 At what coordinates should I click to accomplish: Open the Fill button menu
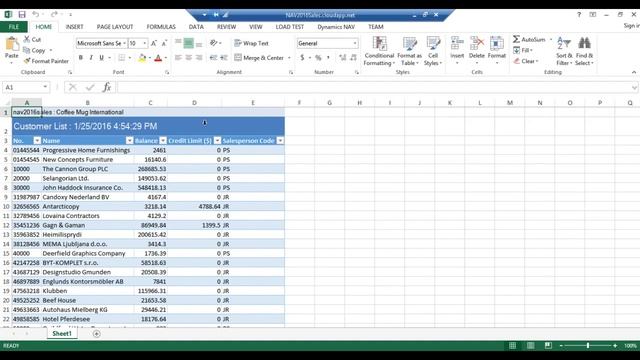point(523,50)
